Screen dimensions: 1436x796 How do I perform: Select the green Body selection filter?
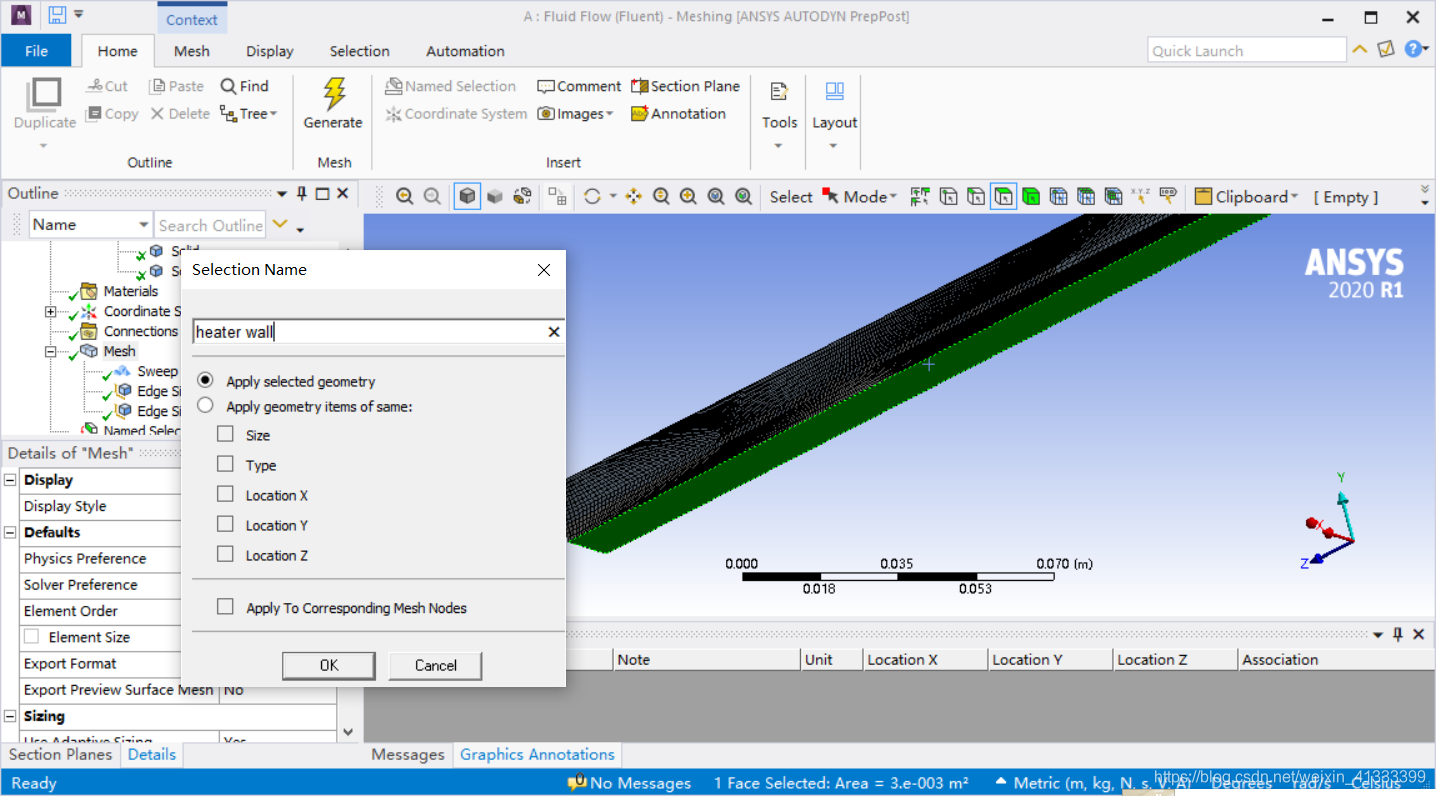[1031, 197]
